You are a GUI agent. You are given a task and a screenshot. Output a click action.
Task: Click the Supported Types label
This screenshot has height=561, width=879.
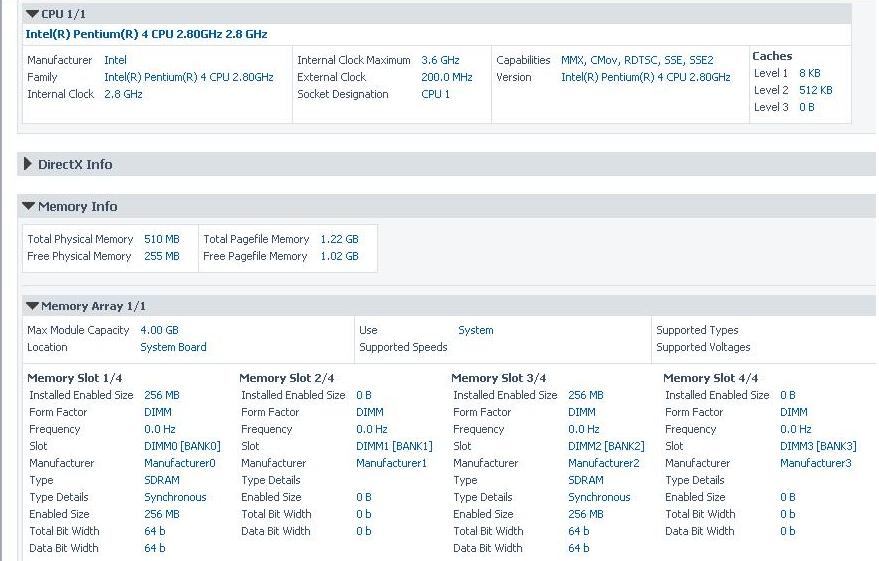697,330
